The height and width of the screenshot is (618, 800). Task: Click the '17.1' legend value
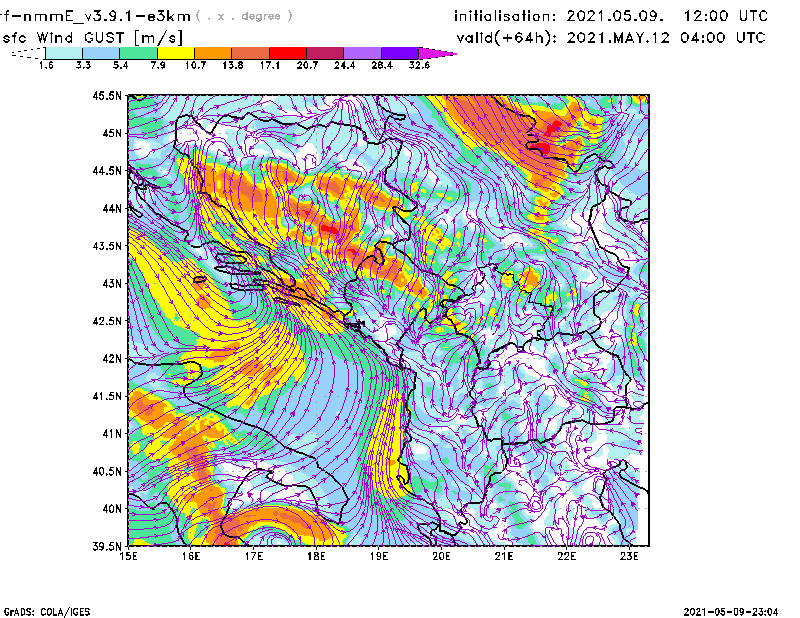coord(269,65)
